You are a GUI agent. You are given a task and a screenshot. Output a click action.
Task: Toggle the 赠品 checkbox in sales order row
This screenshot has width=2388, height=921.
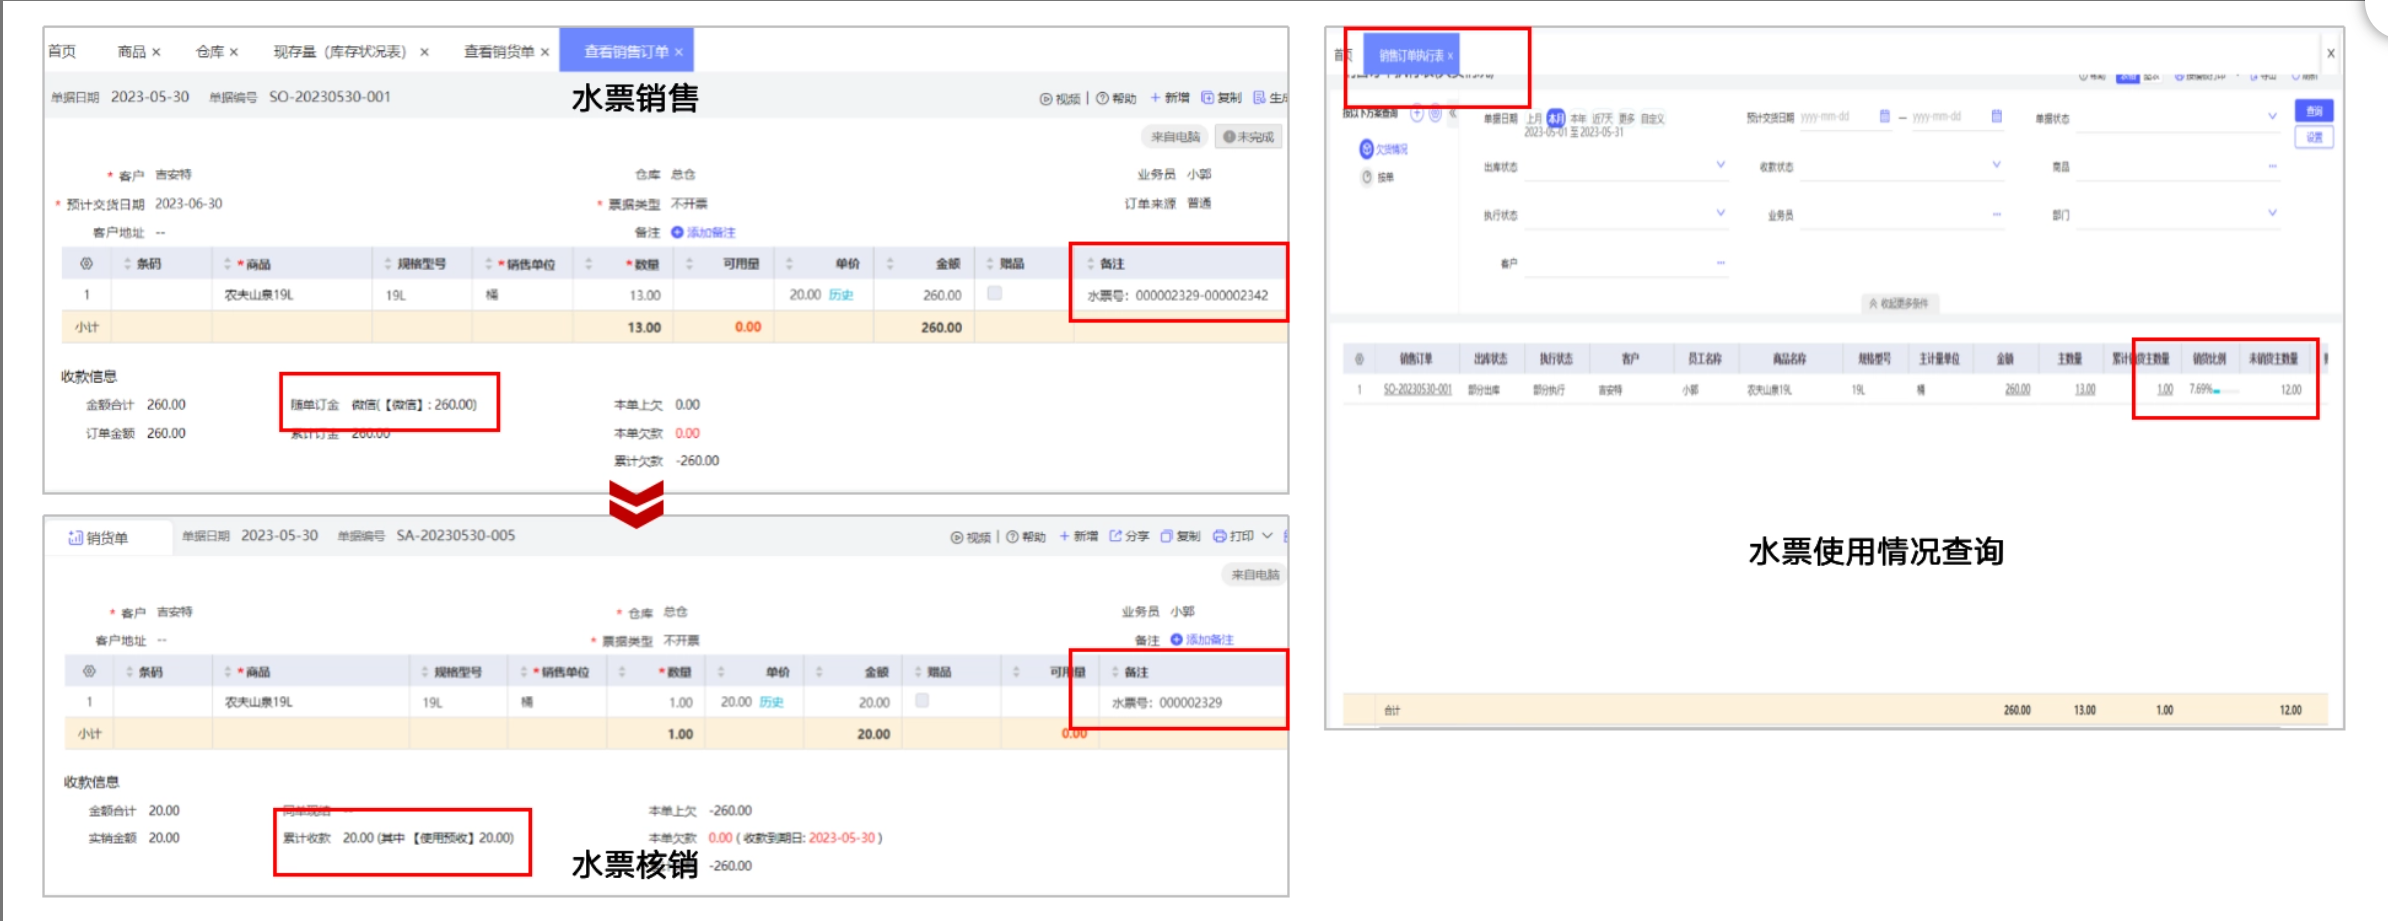click(x=994, y=294)
